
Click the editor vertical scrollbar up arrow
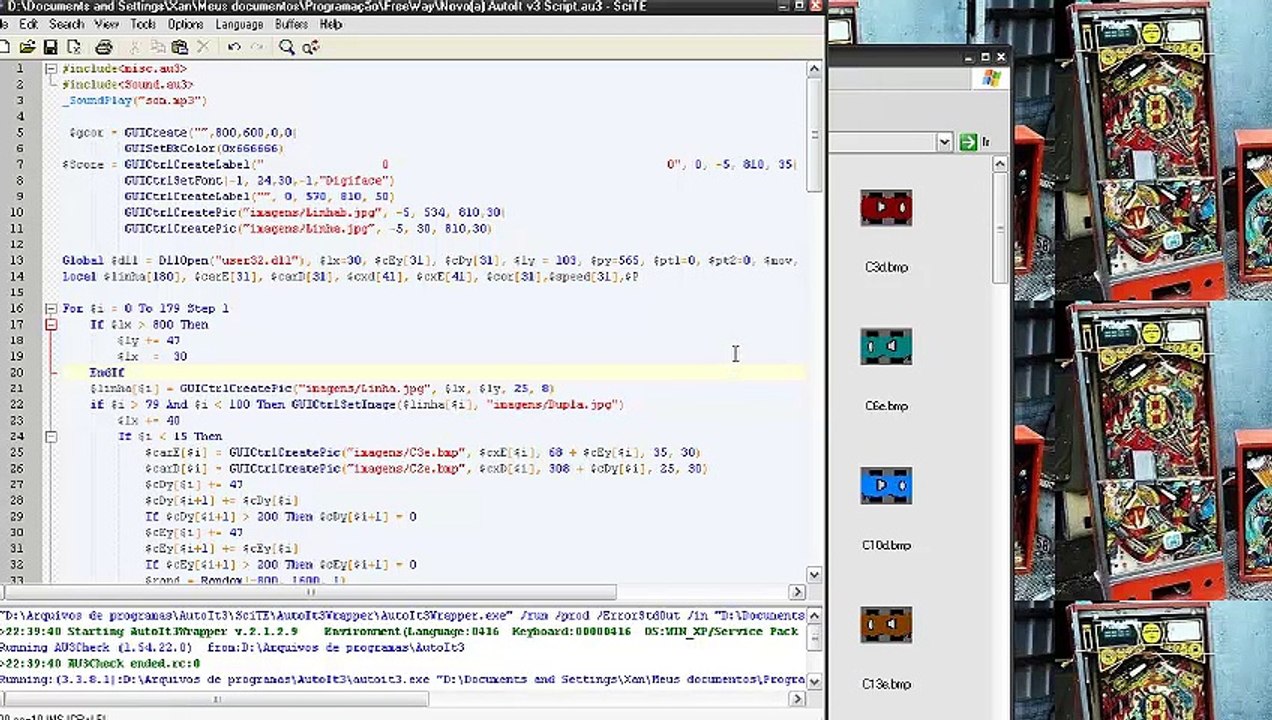tap(814, 70)
